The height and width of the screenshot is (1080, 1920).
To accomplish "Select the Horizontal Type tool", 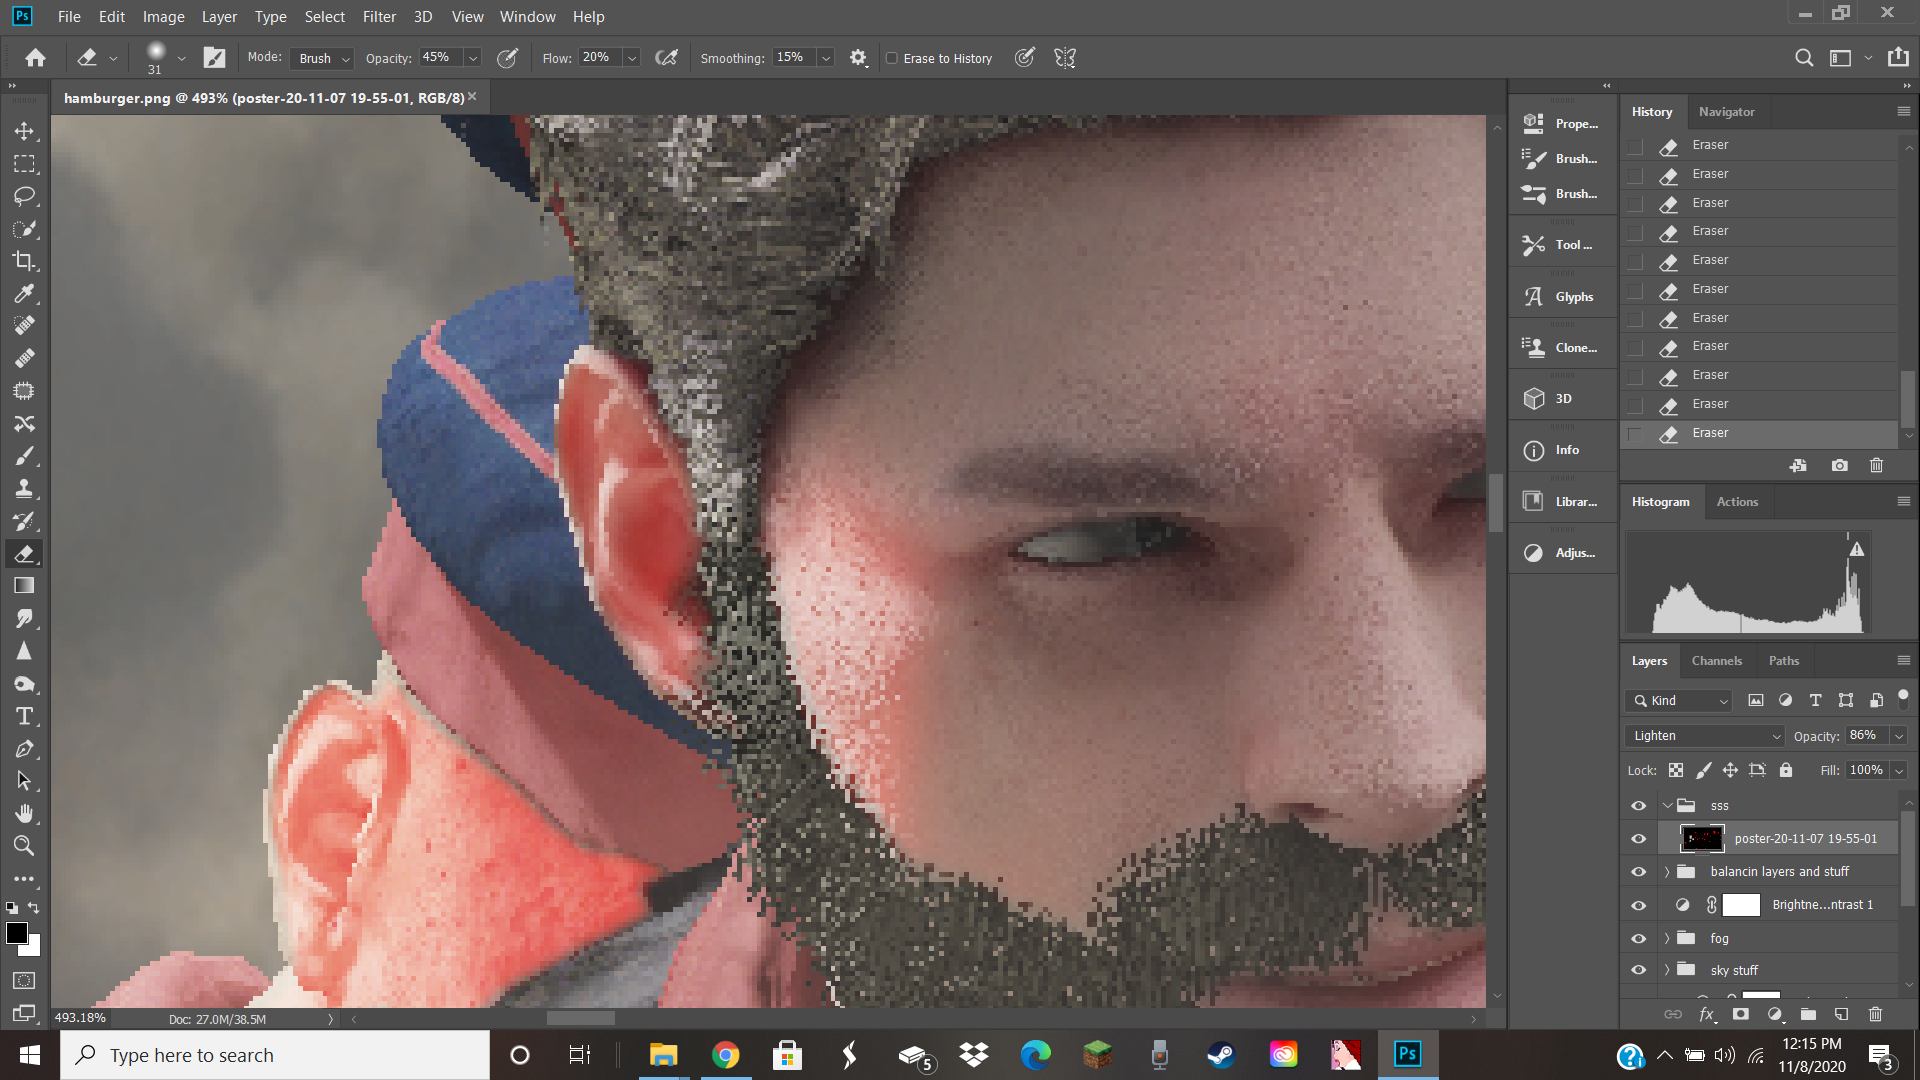I will click(24, 717).
